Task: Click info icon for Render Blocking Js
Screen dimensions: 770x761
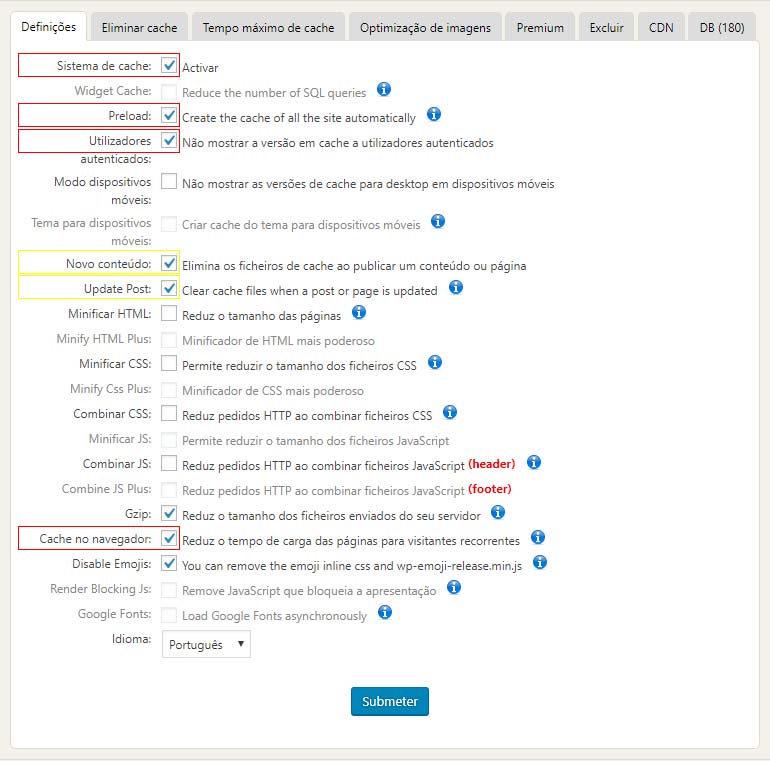Action: [x=454, y=587]
